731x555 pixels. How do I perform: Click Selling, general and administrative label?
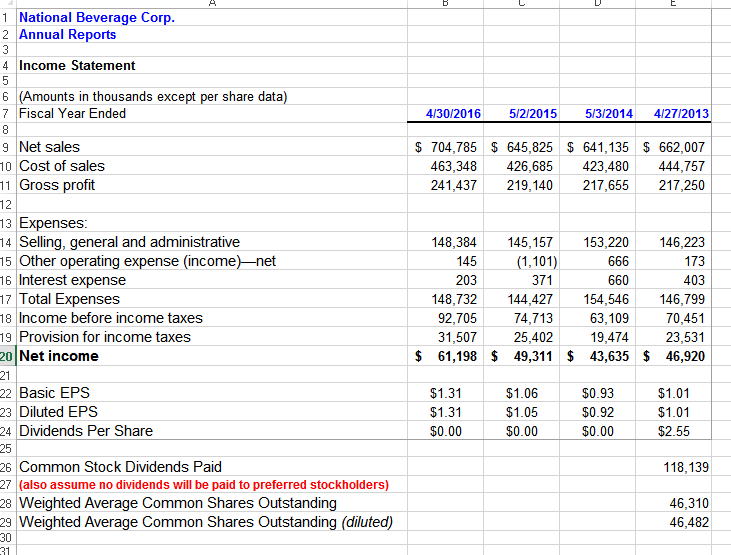click(x=129, y=242)
